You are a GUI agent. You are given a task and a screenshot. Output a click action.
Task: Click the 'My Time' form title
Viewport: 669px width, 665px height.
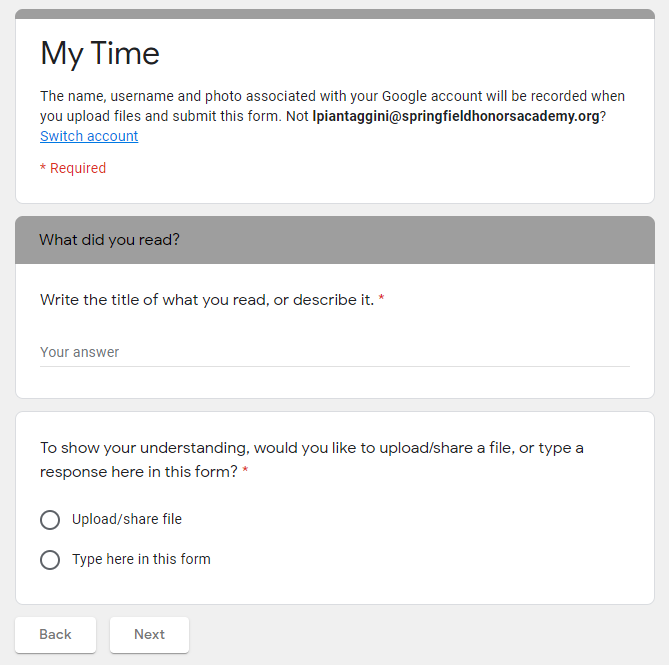tap(100, 53)
